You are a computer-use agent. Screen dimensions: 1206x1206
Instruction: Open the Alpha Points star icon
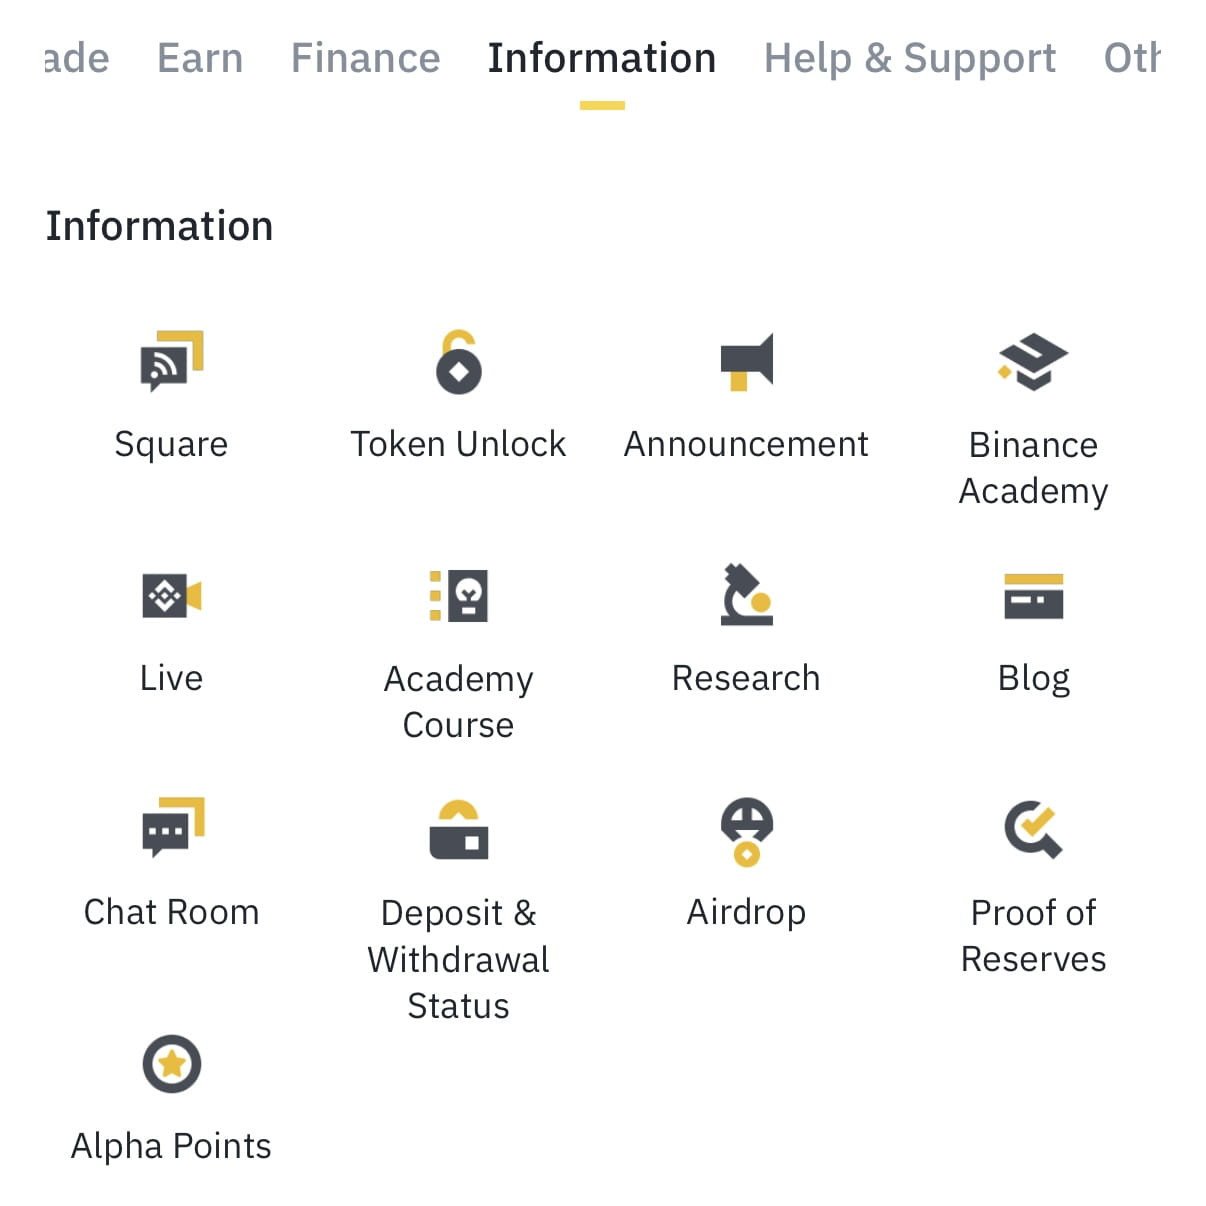pos(171,1064)
